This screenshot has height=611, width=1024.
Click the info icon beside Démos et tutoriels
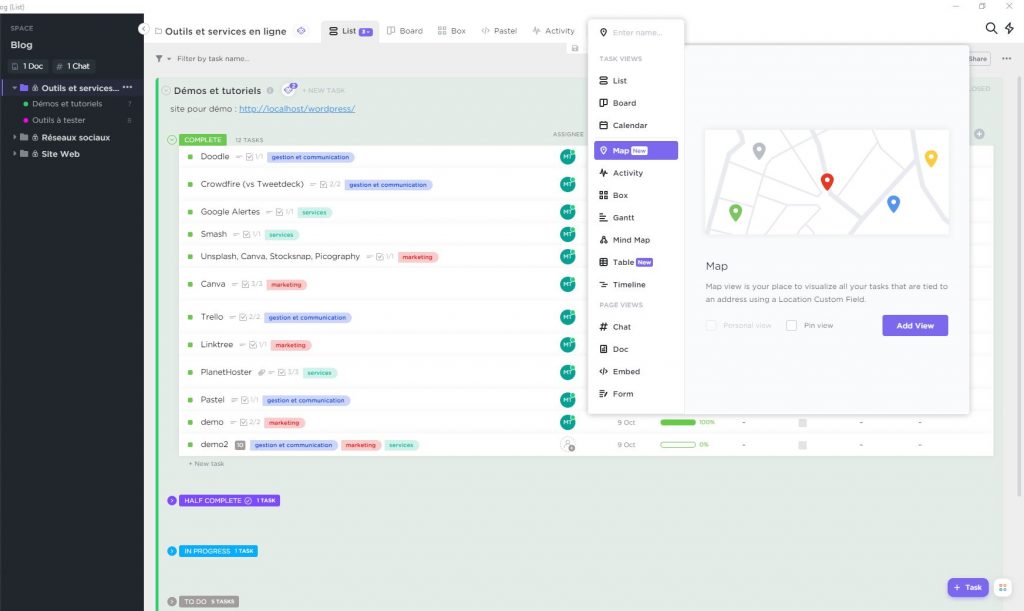coord(270,91)
